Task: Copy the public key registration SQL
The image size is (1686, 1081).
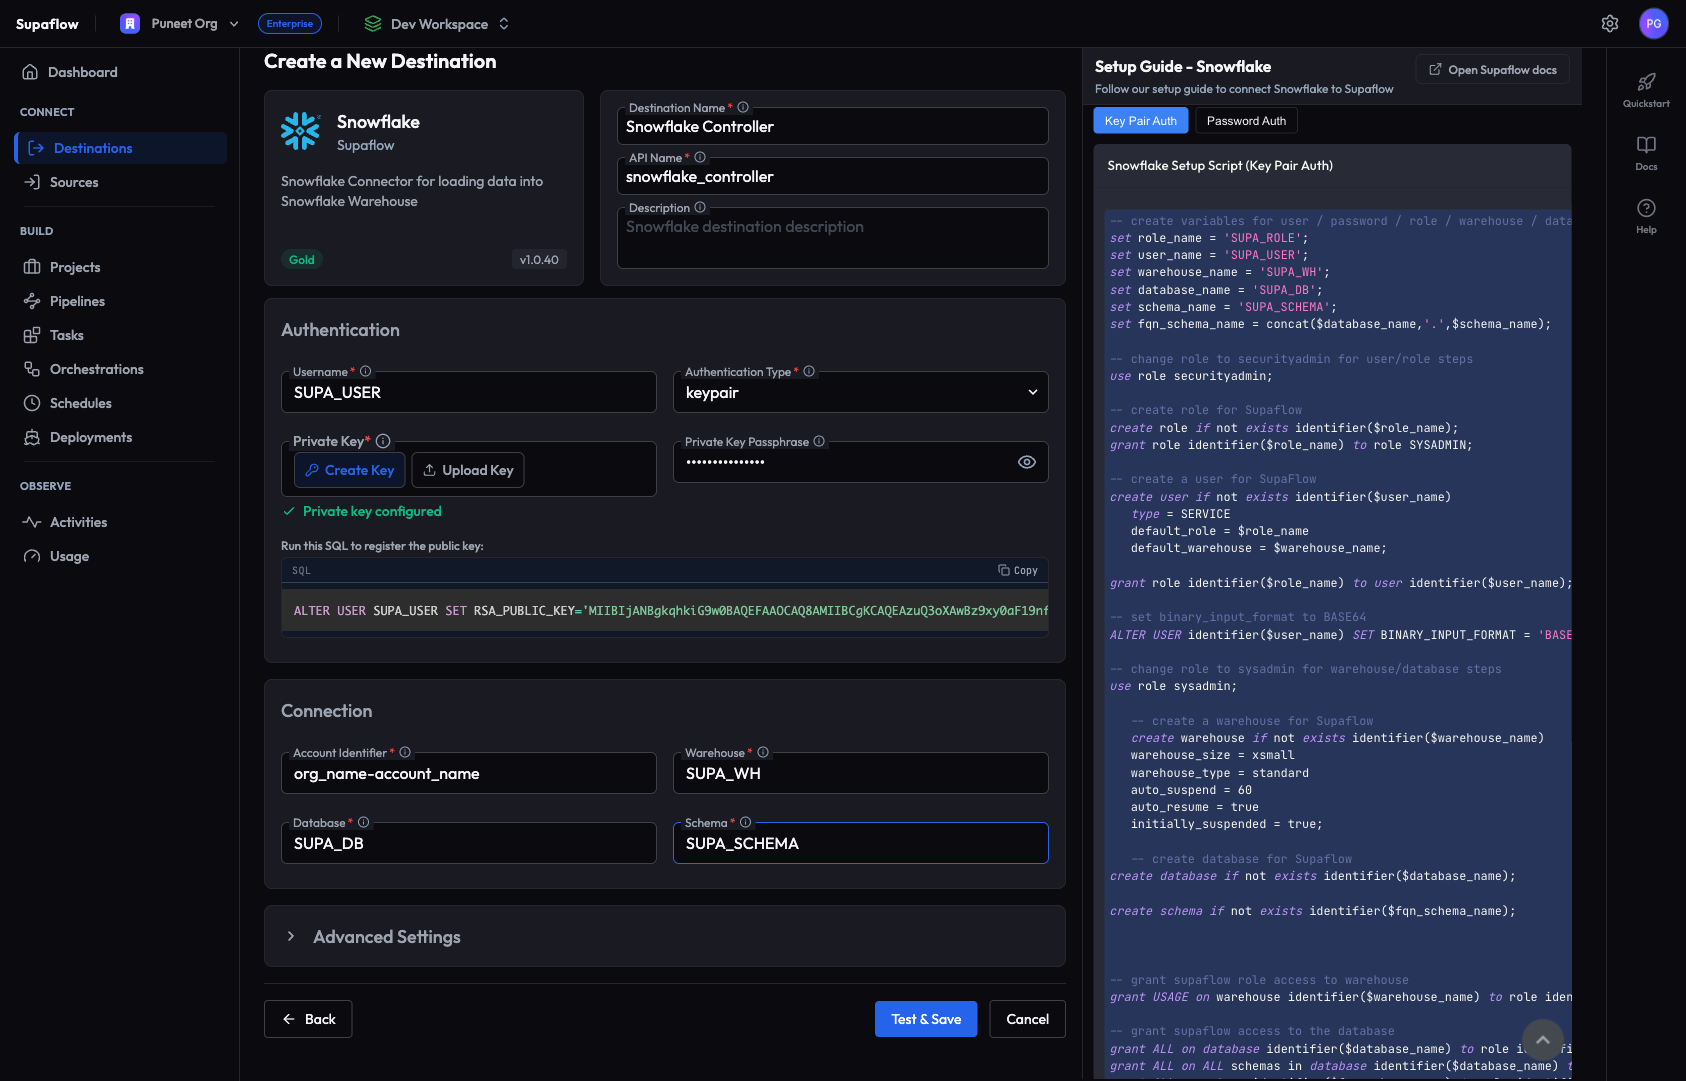Action: 1018,570
